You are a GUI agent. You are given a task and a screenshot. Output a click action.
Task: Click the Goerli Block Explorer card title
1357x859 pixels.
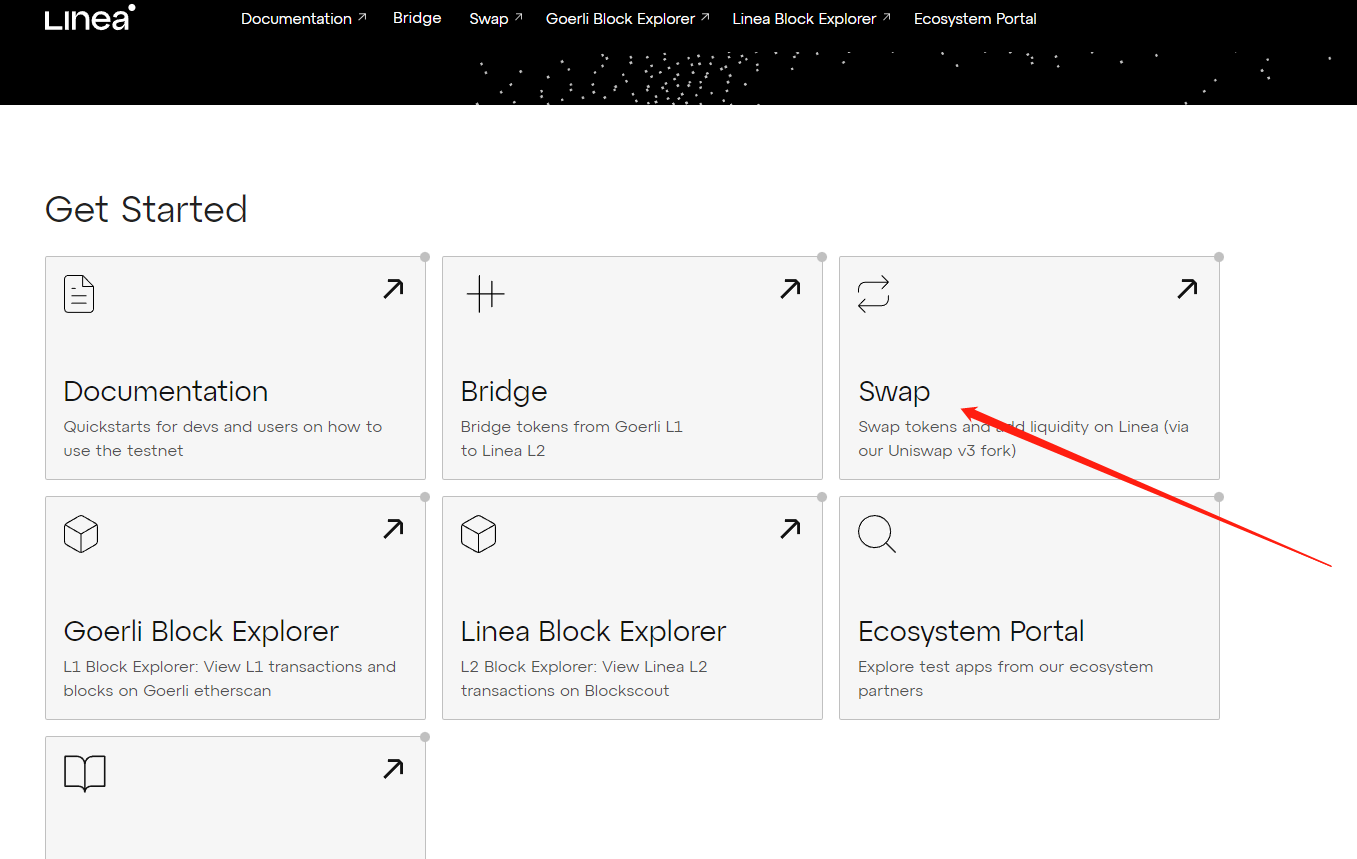click(x=201, y=631)
